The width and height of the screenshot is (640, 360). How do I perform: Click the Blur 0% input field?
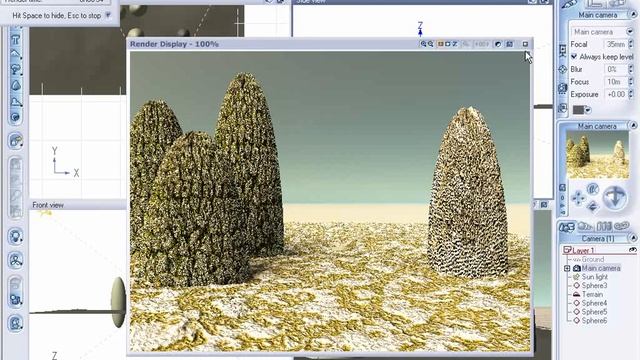point(616,69)
